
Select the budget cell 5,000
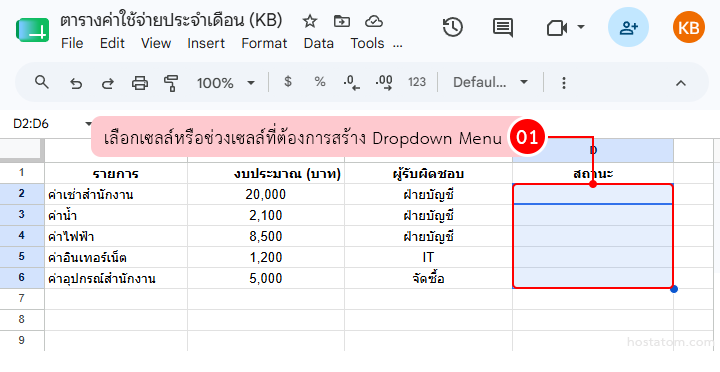pos(266,278)
